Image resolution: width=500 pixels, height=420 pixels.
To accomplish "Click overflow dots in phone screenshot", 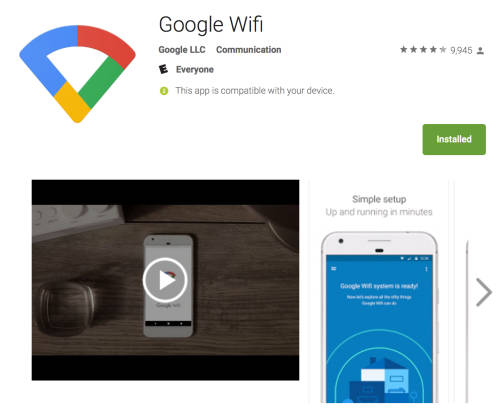I will 426,269.
